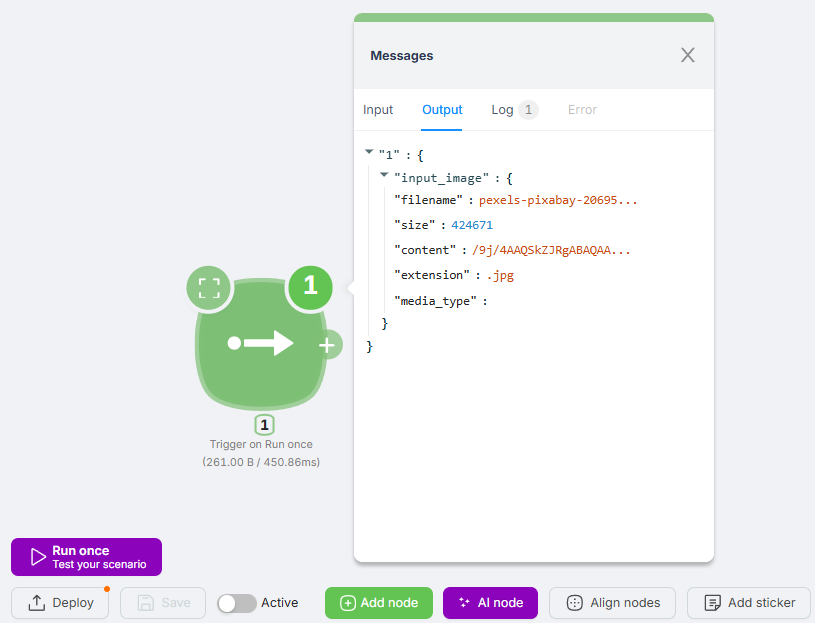Collapse the "1" root object
The image size is (815, 623).
coord(369,152)
